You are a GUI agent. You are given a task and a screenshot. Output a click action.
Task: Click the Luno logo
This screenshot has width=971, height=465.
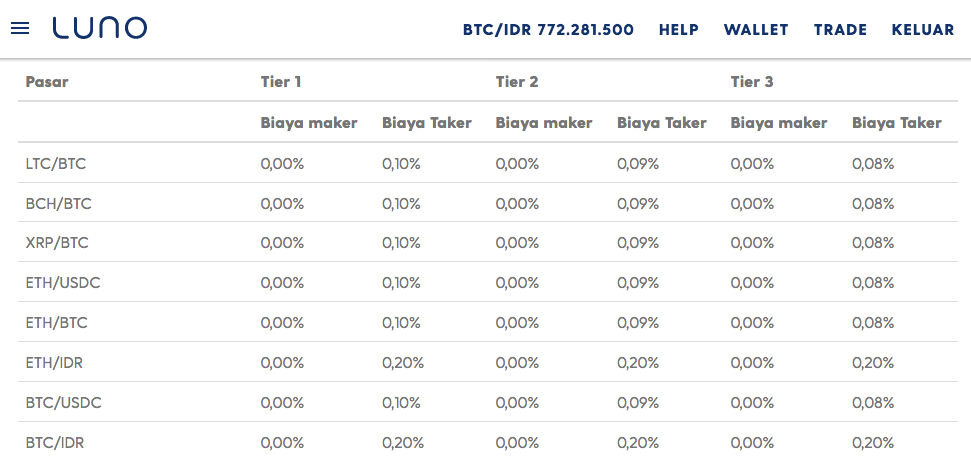click(100, 28)
